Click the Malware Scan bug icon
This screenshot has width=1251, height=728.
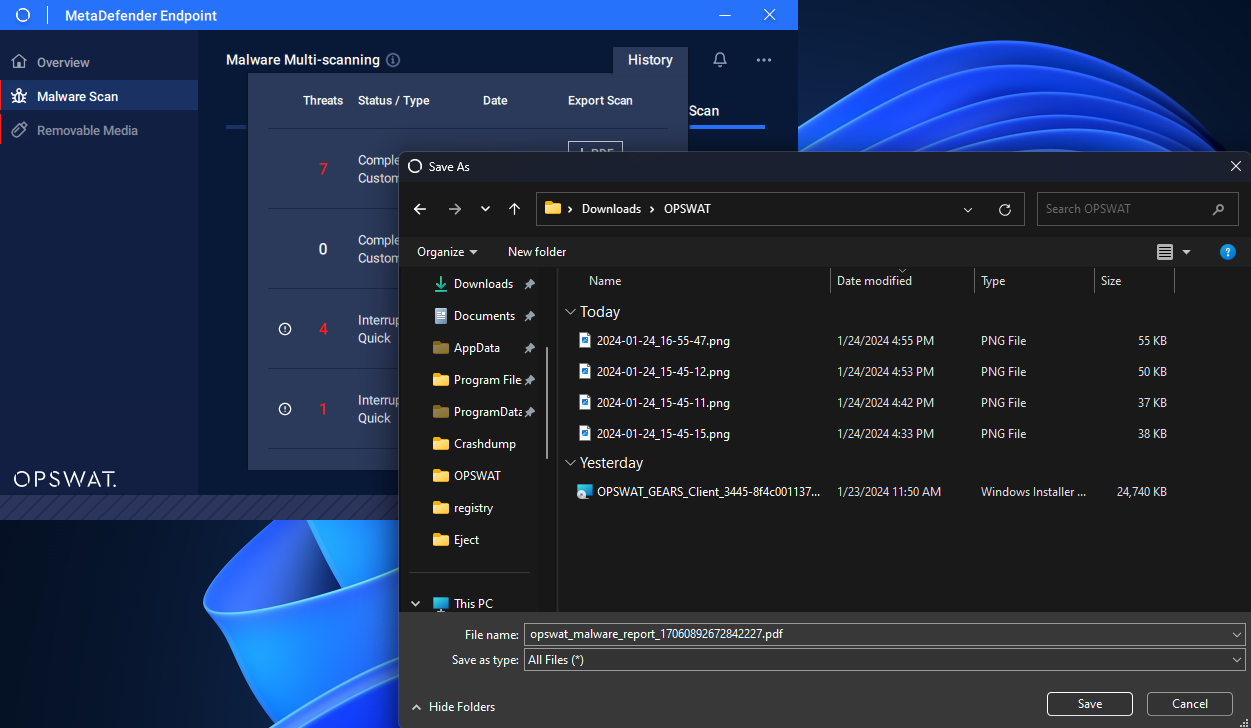(x=19, y=96)
